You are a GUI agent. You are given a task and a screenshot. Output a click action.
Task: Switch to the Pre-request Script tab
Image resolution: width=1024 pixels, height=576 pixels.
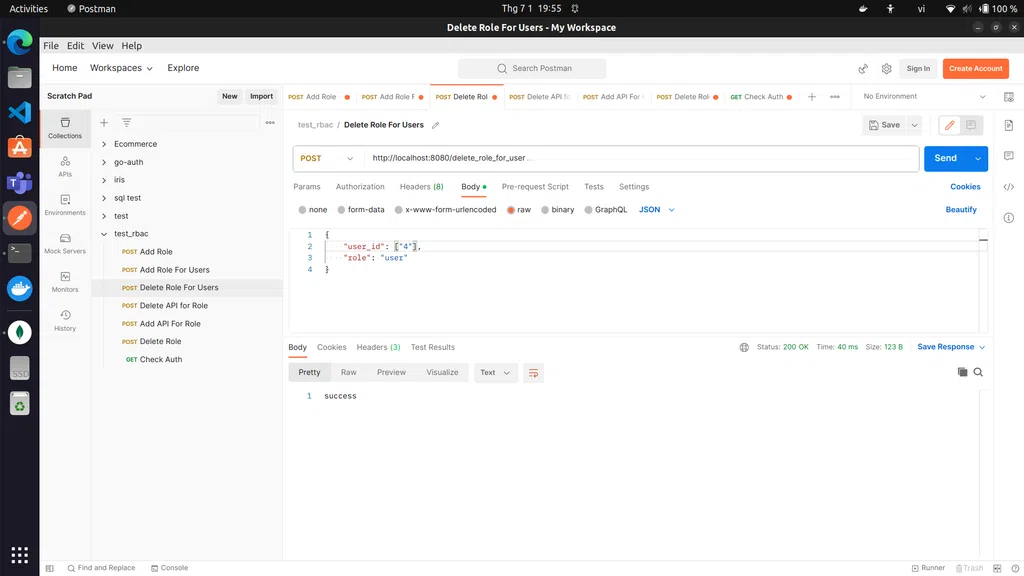535,187
